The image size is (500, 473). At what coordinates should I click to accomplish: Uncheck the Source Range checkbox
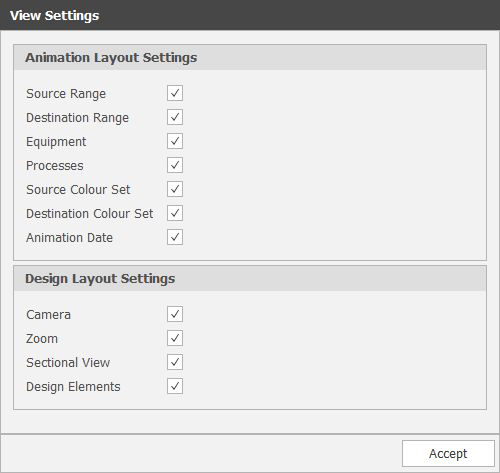[x=175, y=93]
